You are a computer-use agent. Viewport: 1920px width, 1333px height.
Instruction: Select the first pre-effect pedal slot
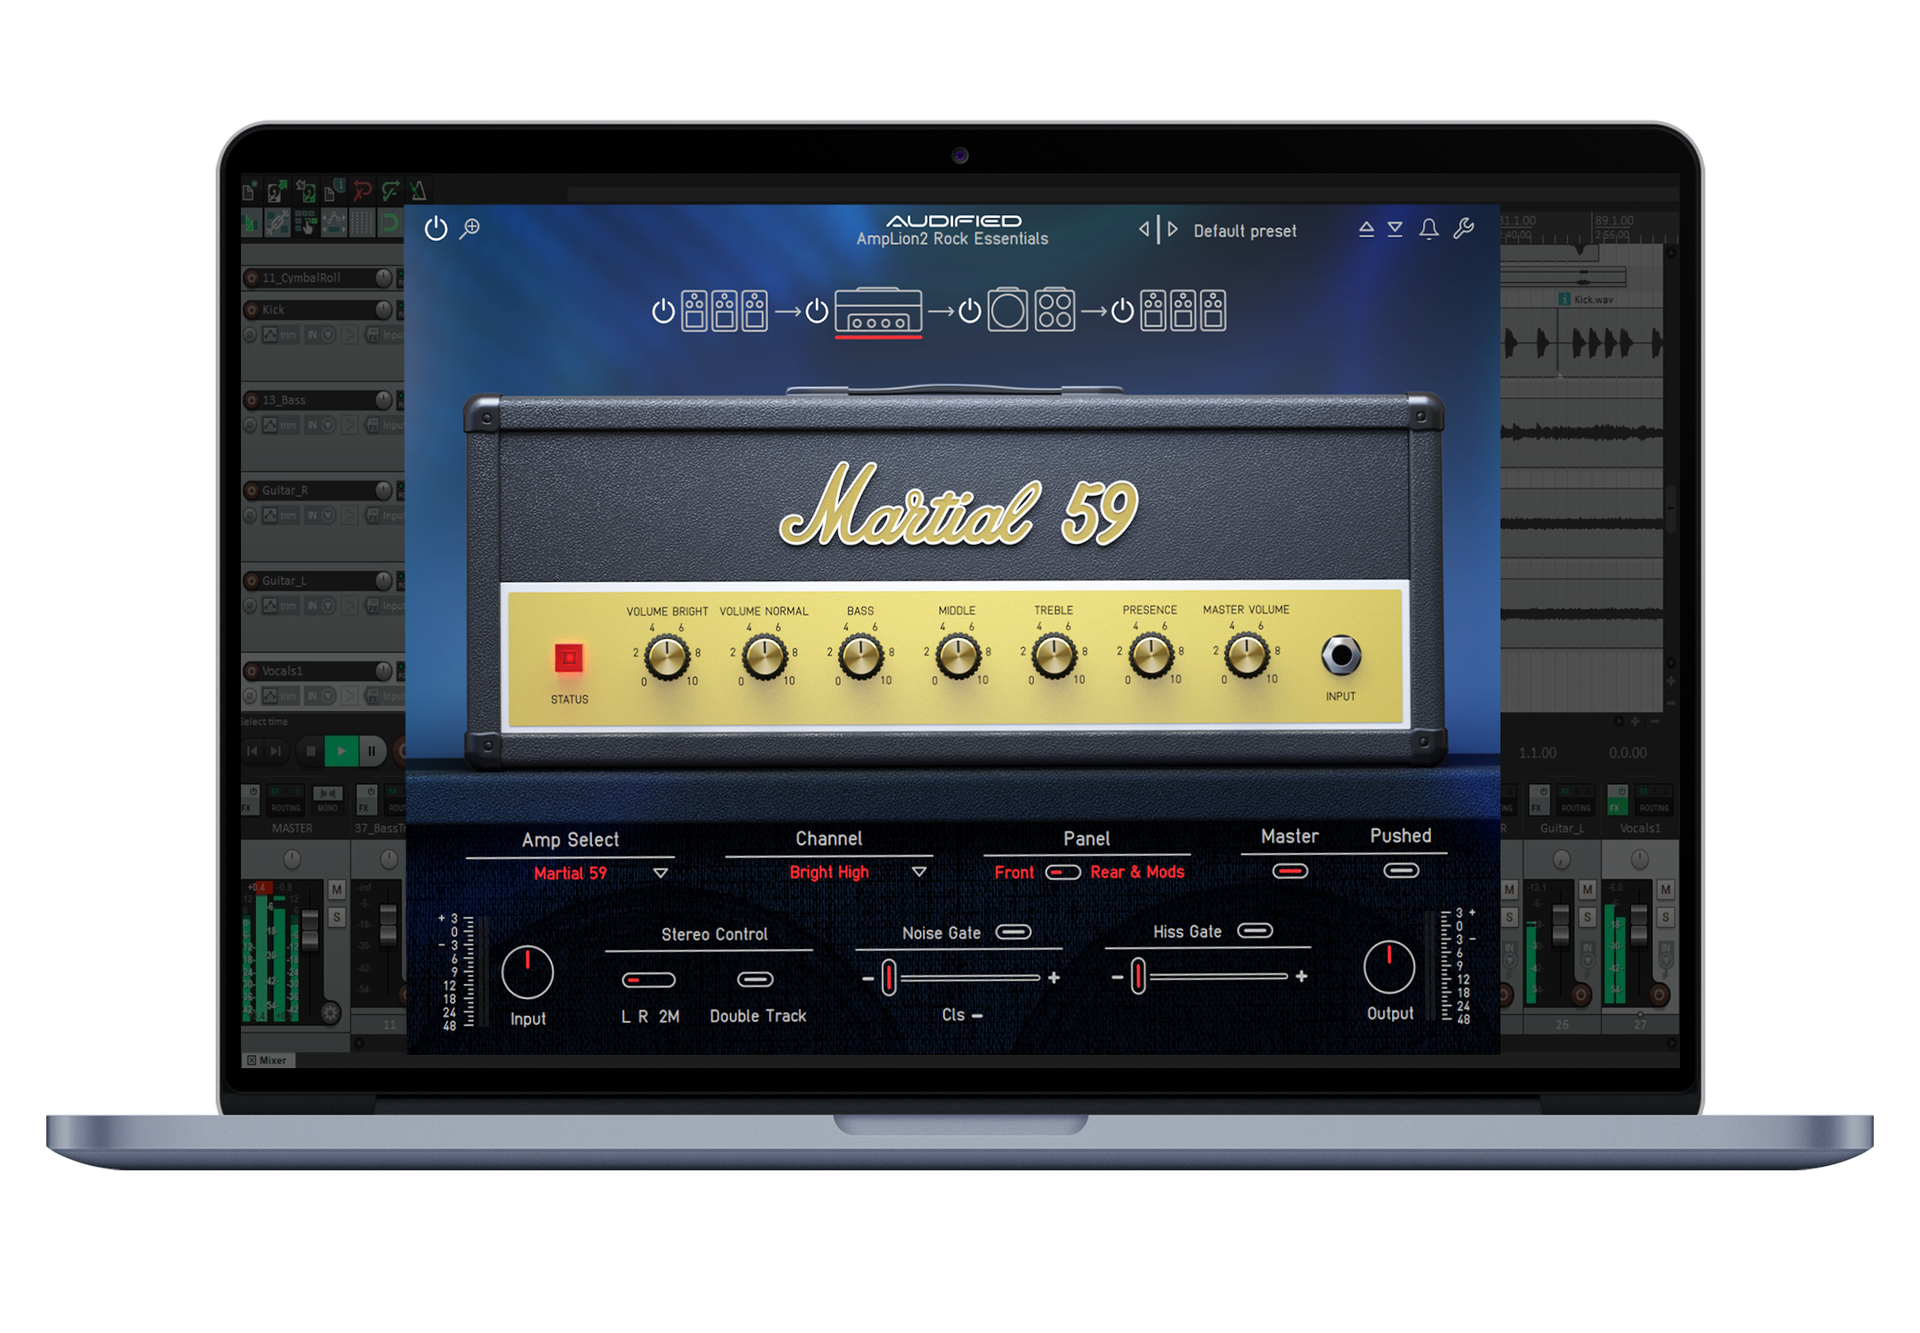[x=695, y=310]
